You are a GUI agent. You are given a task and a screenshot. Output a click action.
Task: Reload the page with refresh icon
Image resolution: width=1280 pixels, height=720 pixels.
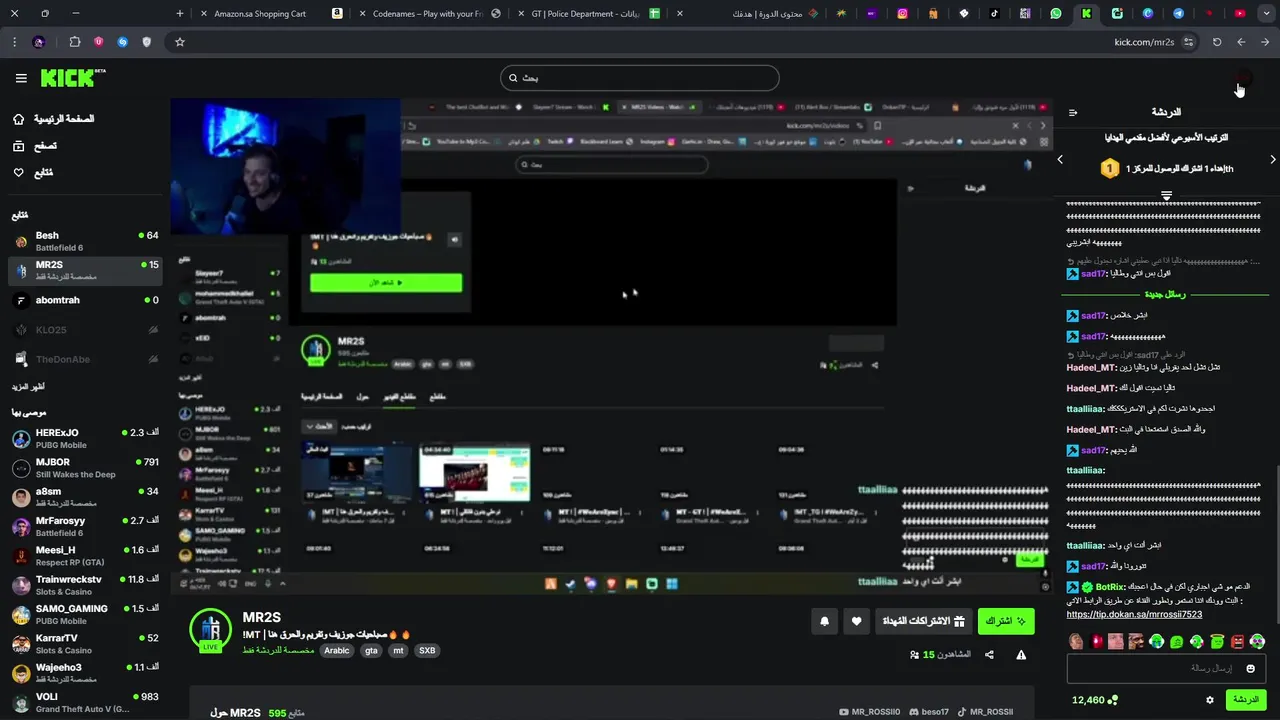click(x=1217, y=42)
